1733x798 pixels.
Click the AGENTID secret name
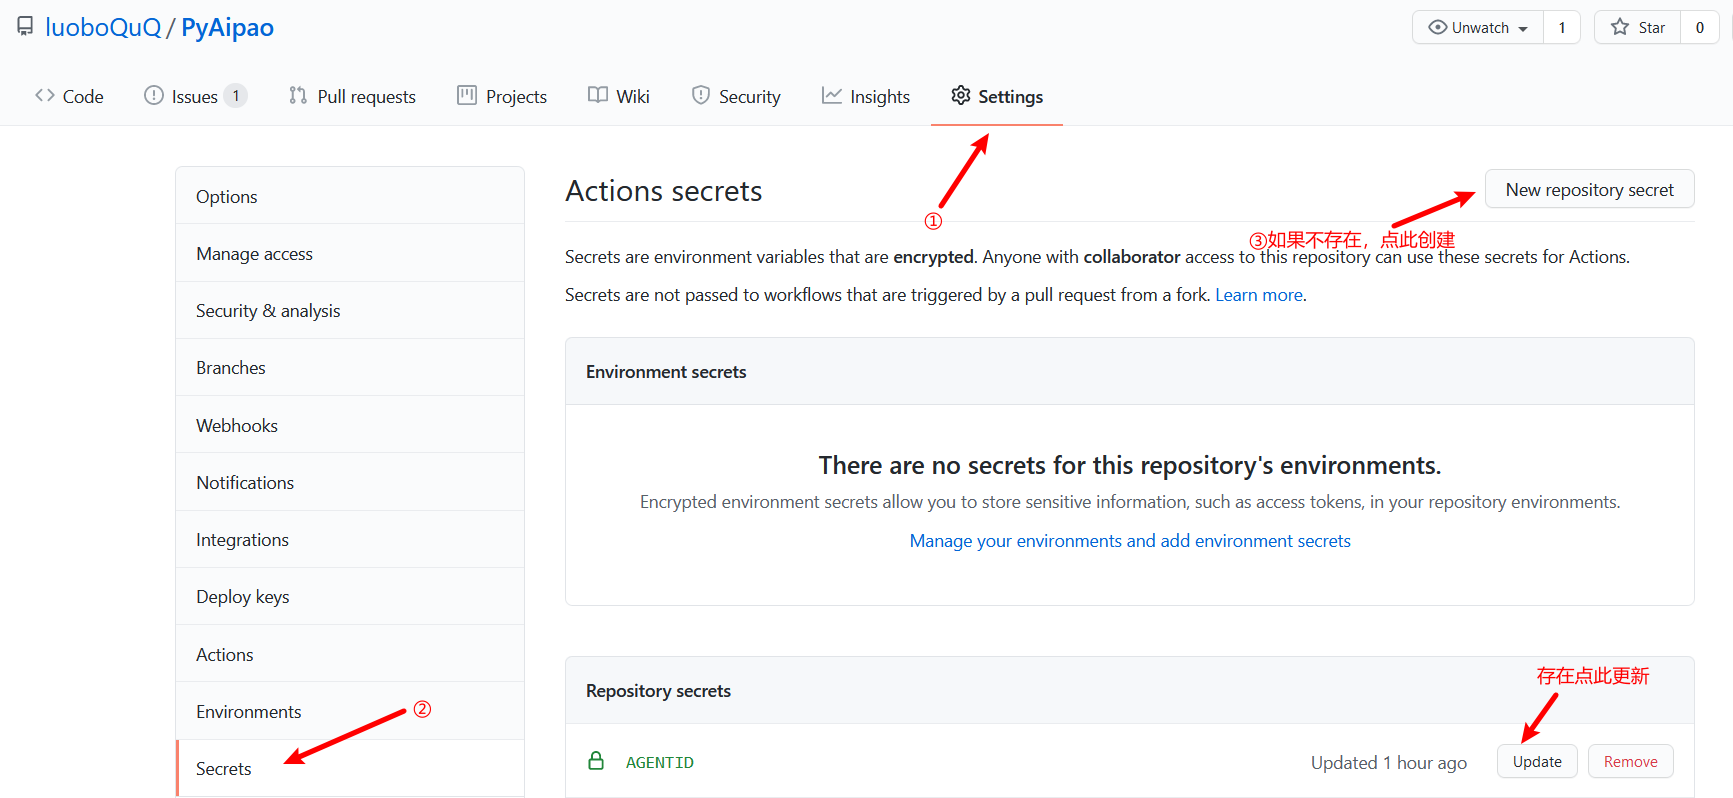click(x=660, y=762)
